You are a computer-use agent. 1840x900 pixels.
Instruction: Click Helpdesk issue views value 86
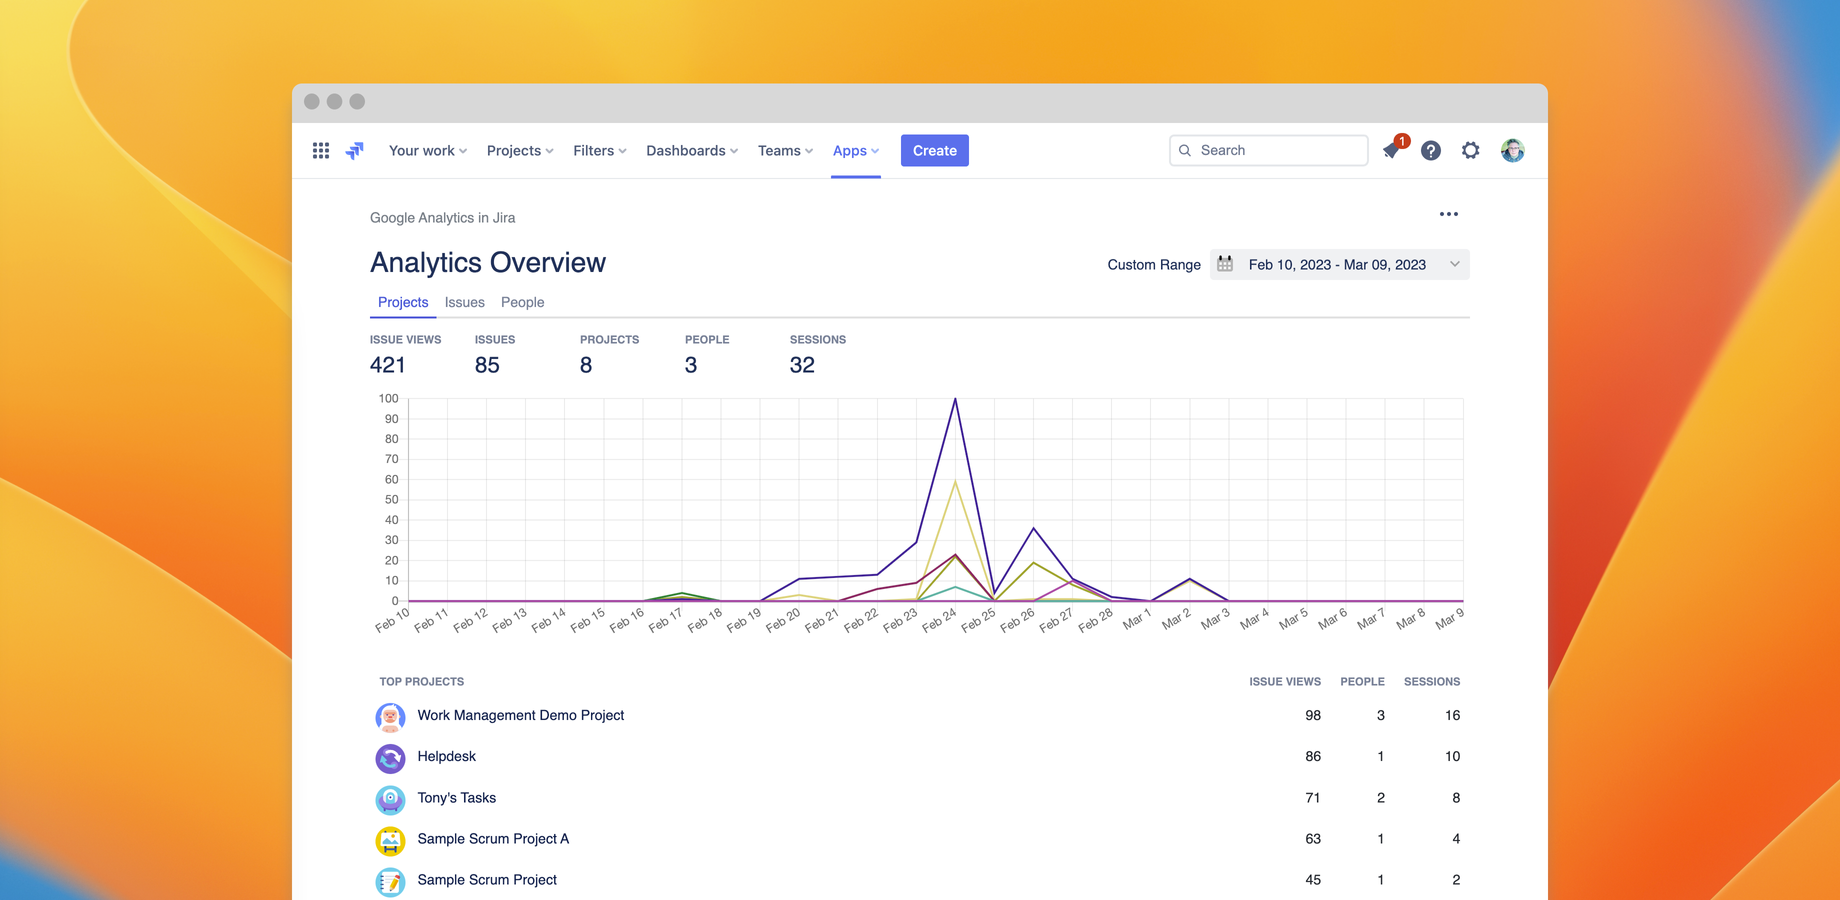click(x=1313, y=756)
